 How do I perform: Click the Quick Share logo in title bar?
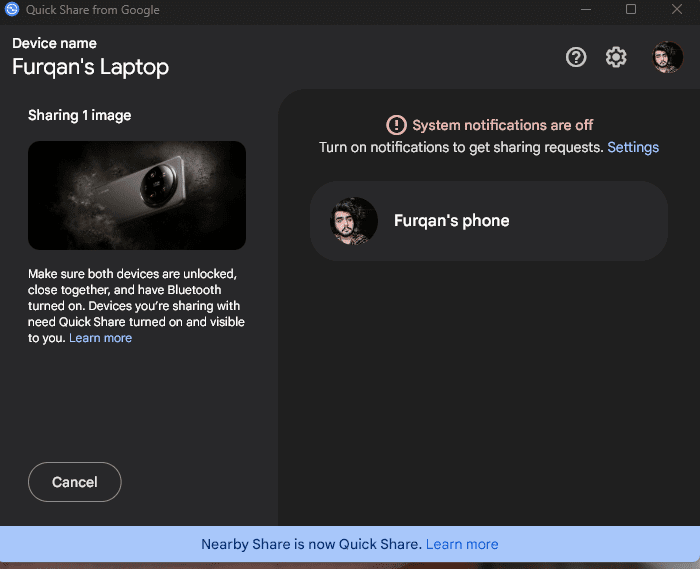[x=12, y=9]
